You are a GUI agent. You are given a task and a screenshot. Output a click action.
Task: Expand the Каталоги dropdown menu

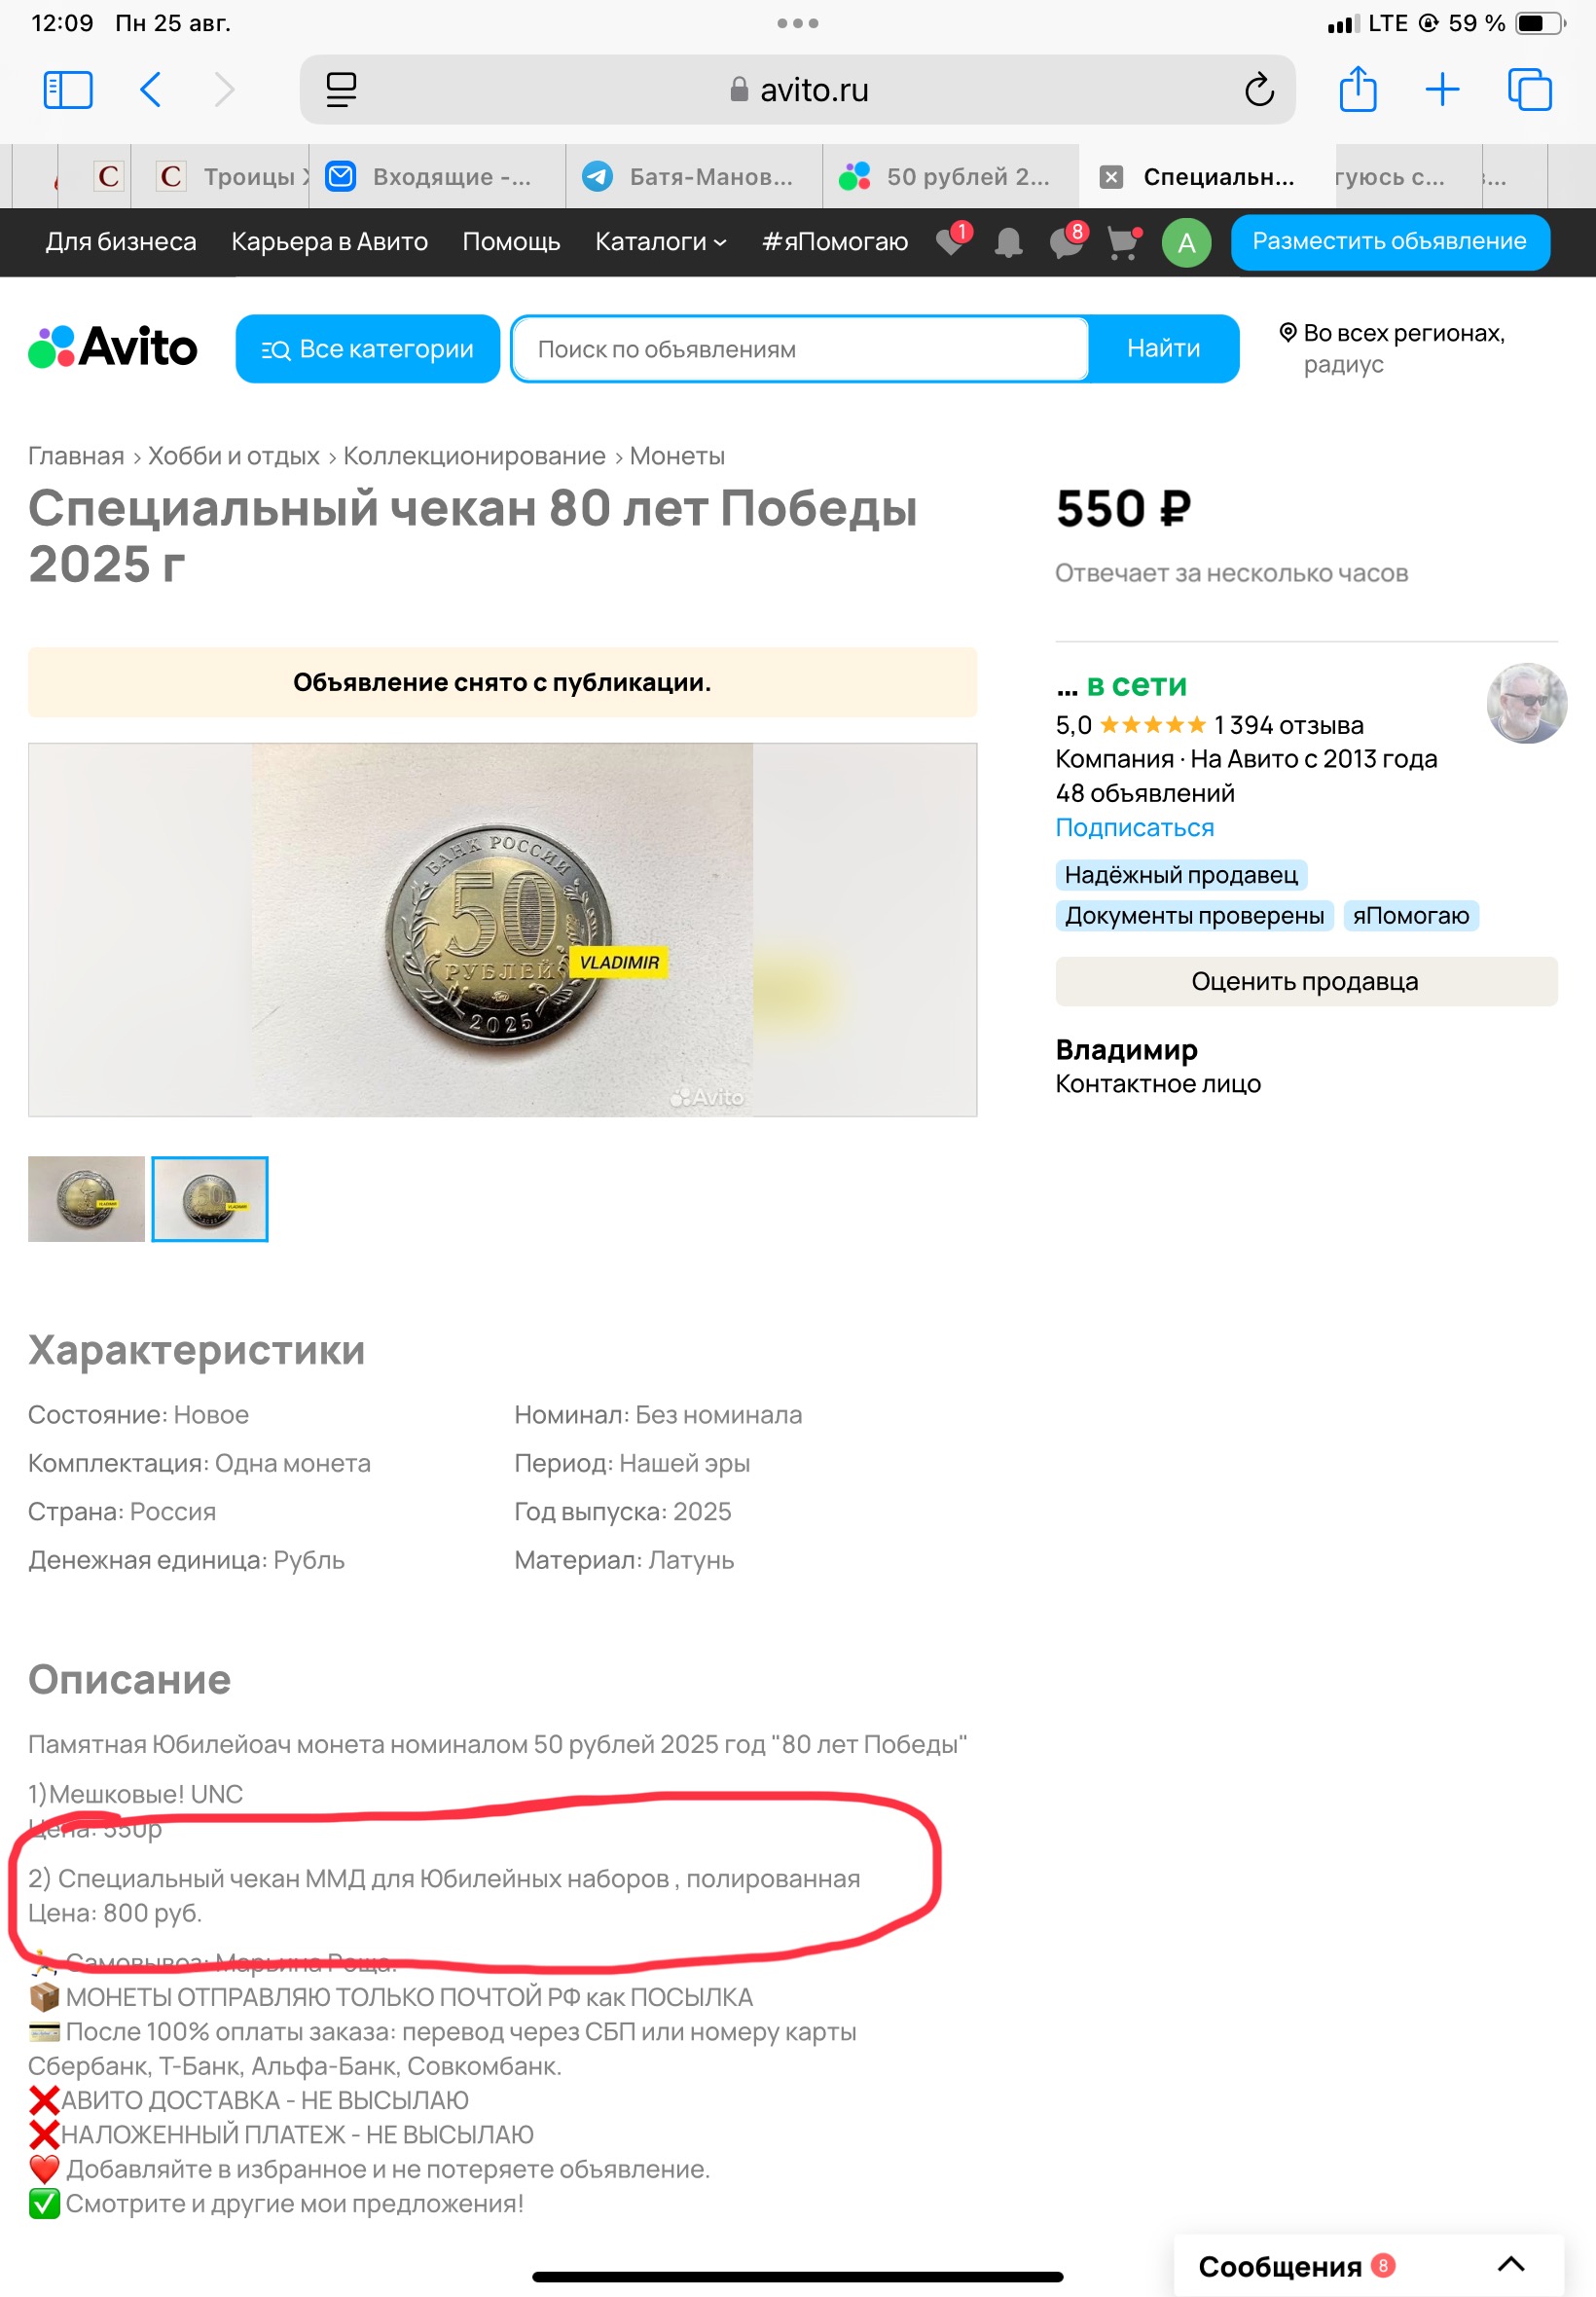coord(660,242)
